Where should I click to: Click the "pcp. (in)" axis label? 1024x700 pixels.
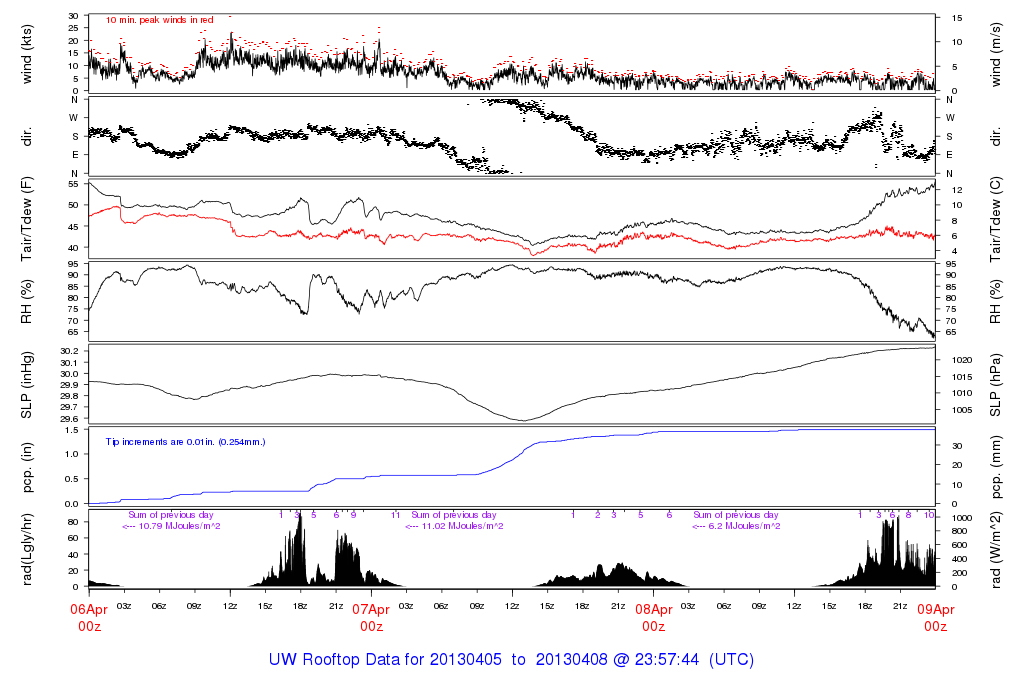27,468
